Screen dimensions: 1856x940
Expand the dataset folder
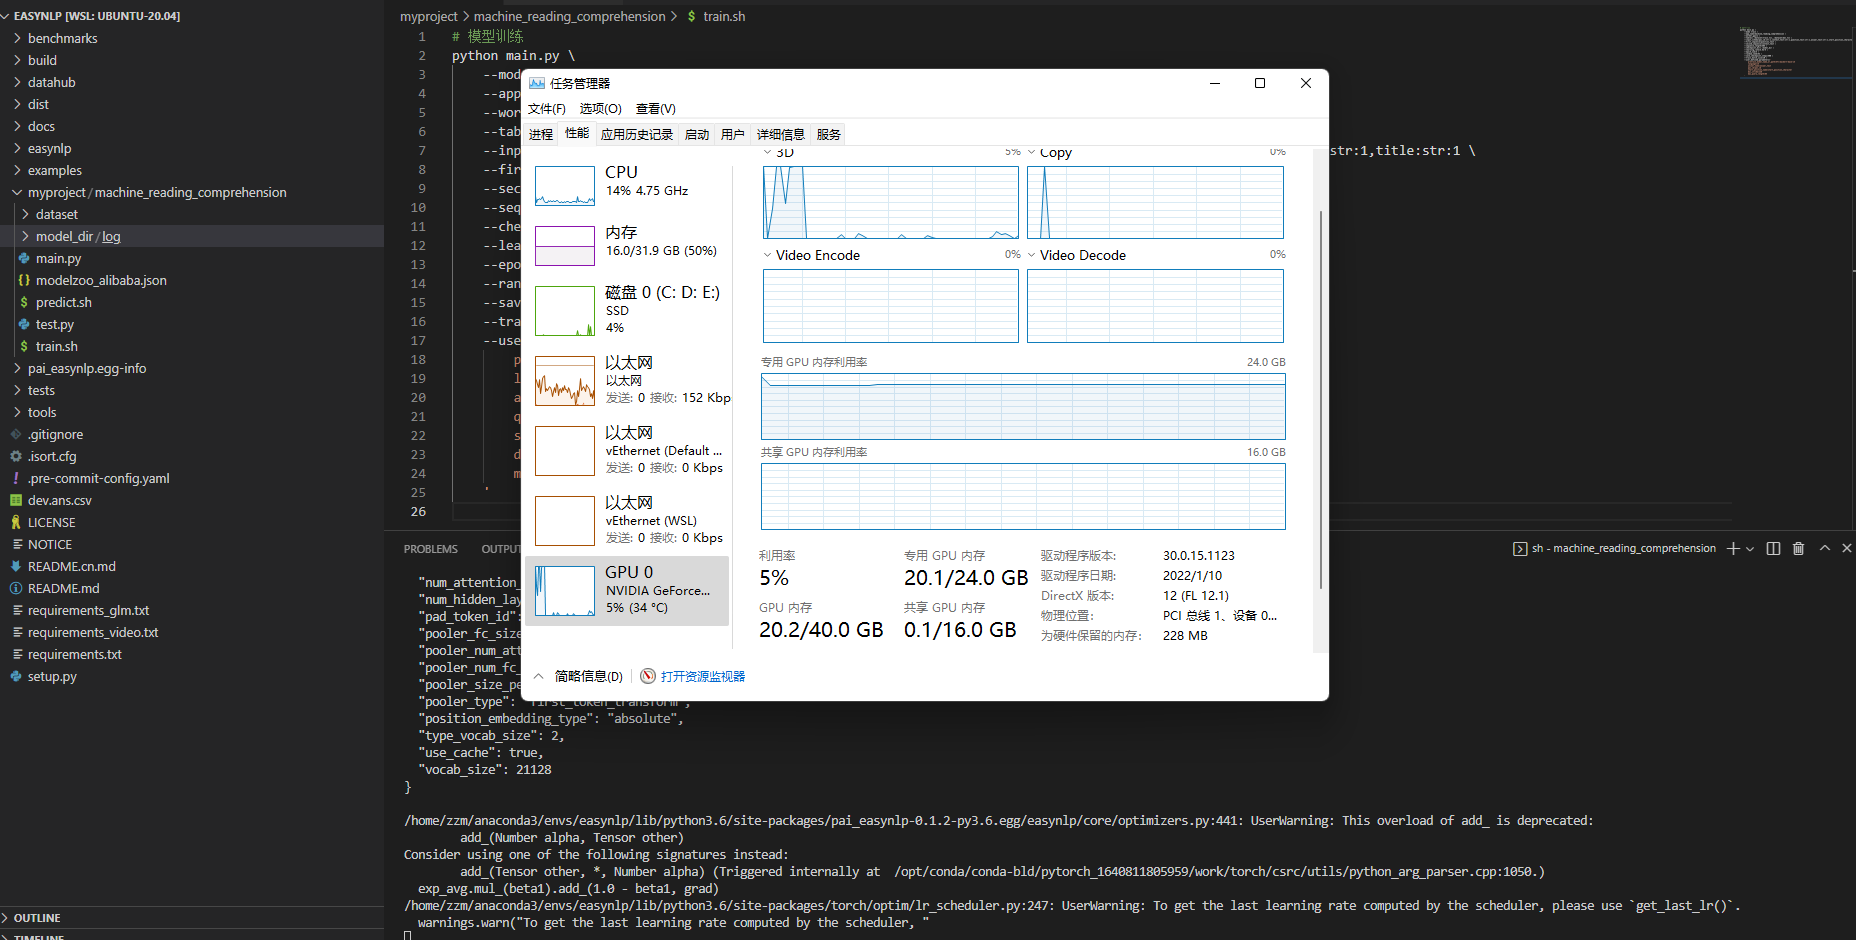[192, 214]
